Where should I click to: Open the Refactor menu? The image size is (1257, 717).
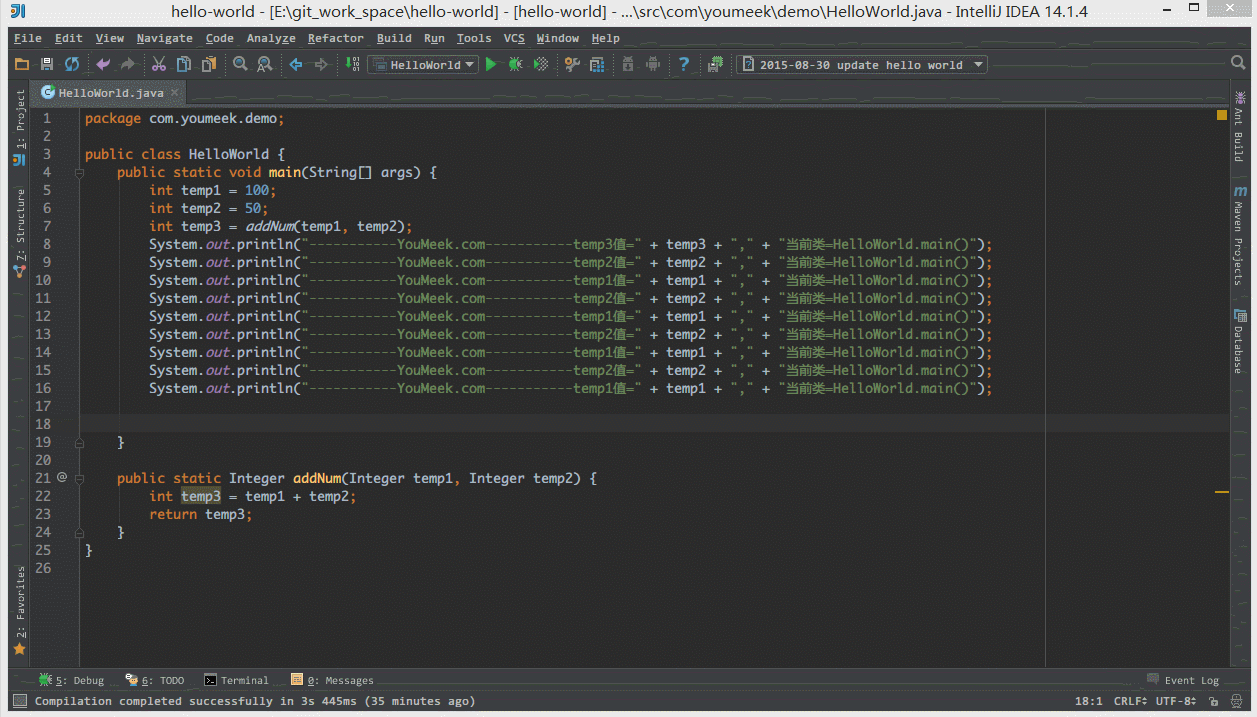pos(335,38)
